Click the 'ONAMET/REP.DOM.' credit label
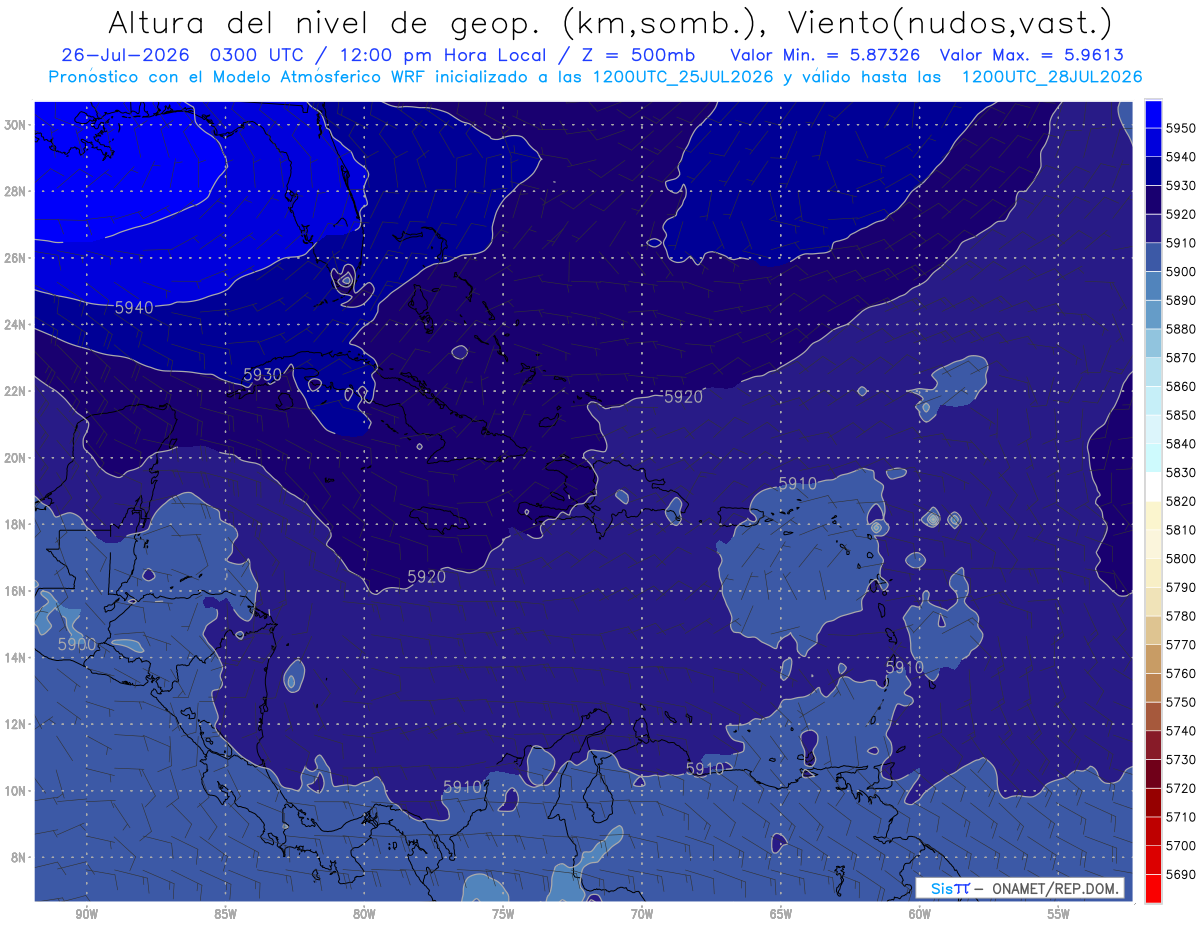 (1055, 889)
